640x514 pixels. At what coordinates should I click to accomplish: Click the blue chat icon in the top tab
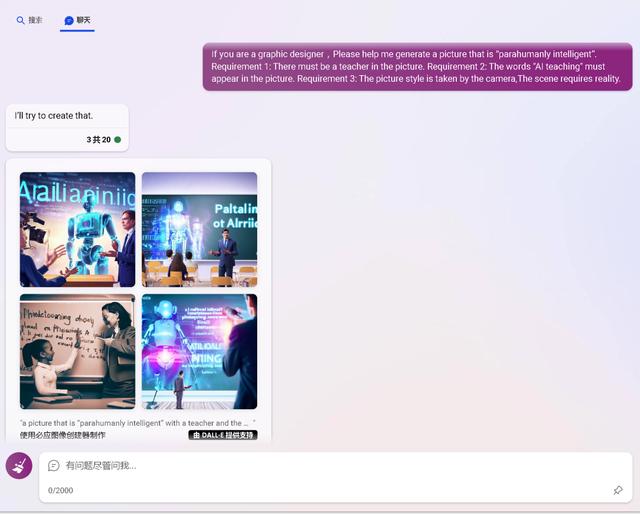click(x=69, y=20)
